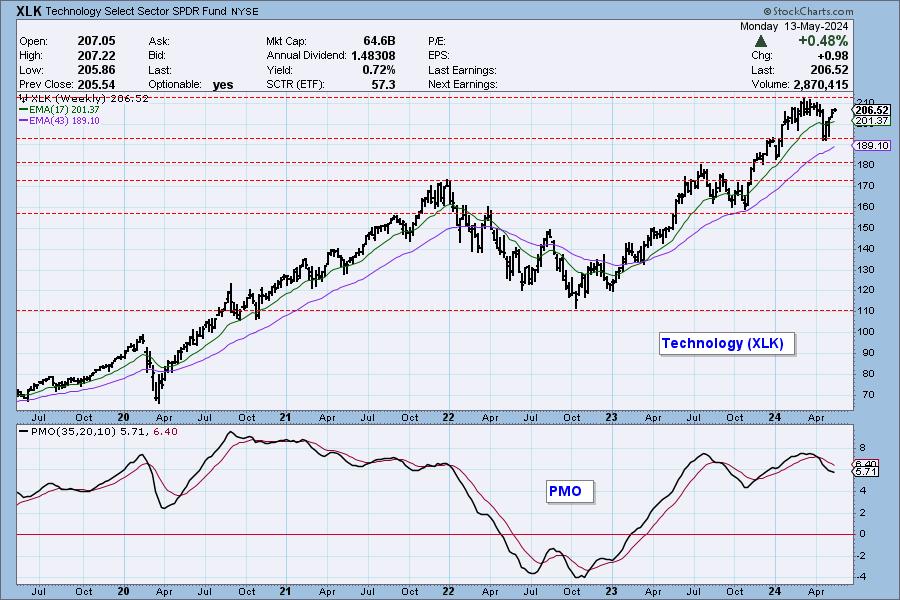Image resolution: width=900 pixels, height=600 pixels.
Task: Click the -4 label on the PMO axis
Action: [x=862, y=577]
